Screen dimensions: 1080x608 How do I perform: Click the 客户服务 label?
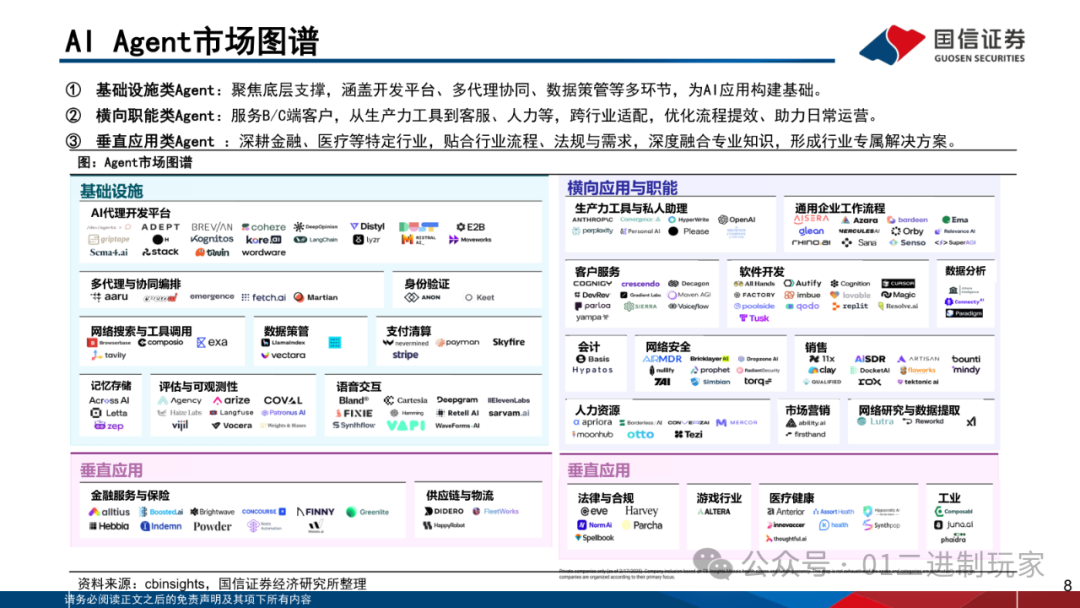[597, 271]
